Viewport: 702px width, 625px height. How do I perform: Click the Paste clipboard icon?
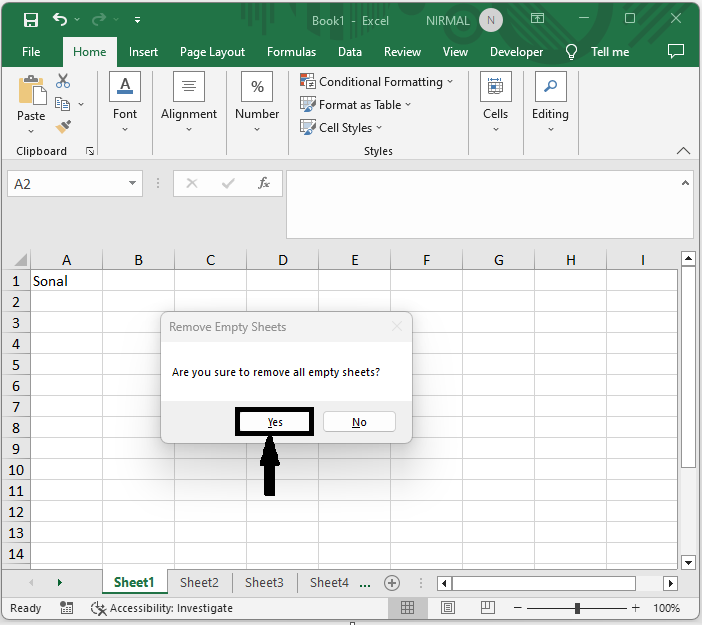point(31,90)
